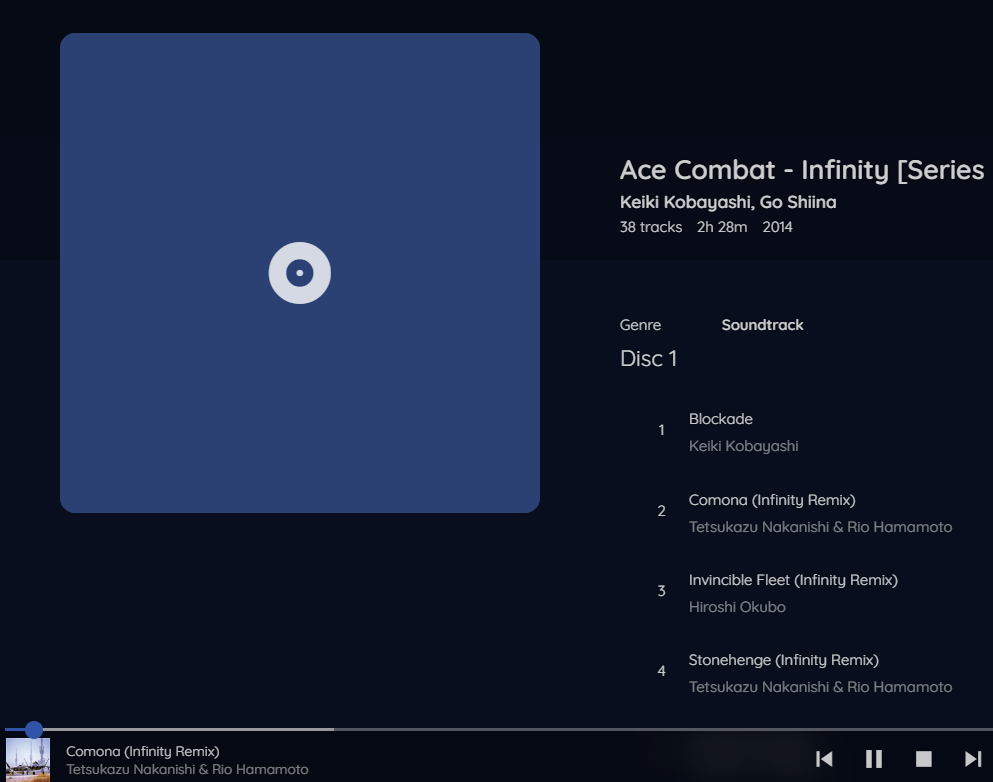Click track number 1

[x=661, y=431]
